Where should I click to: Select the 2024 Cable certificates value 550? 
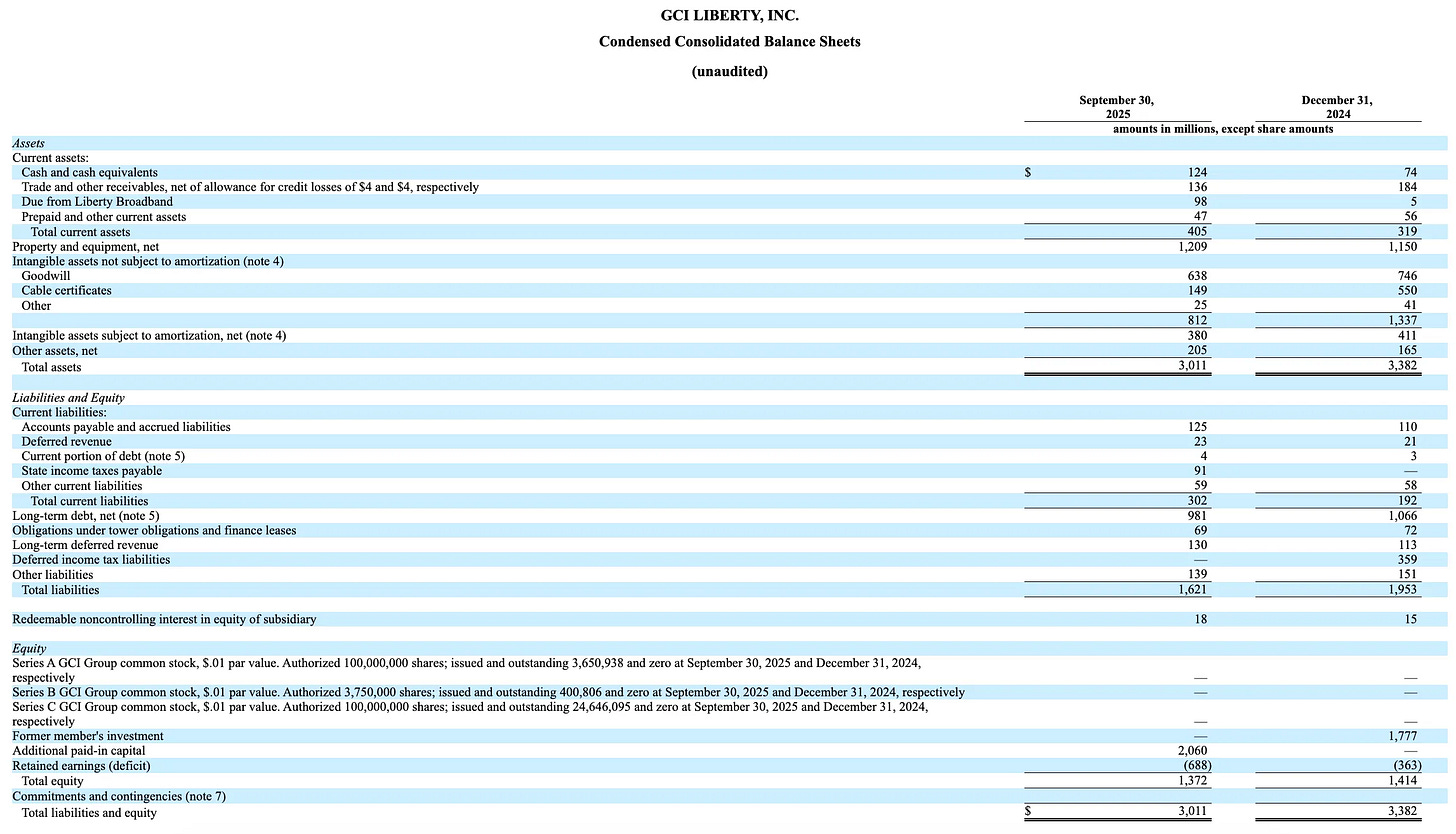click(x=1408, y=290)
